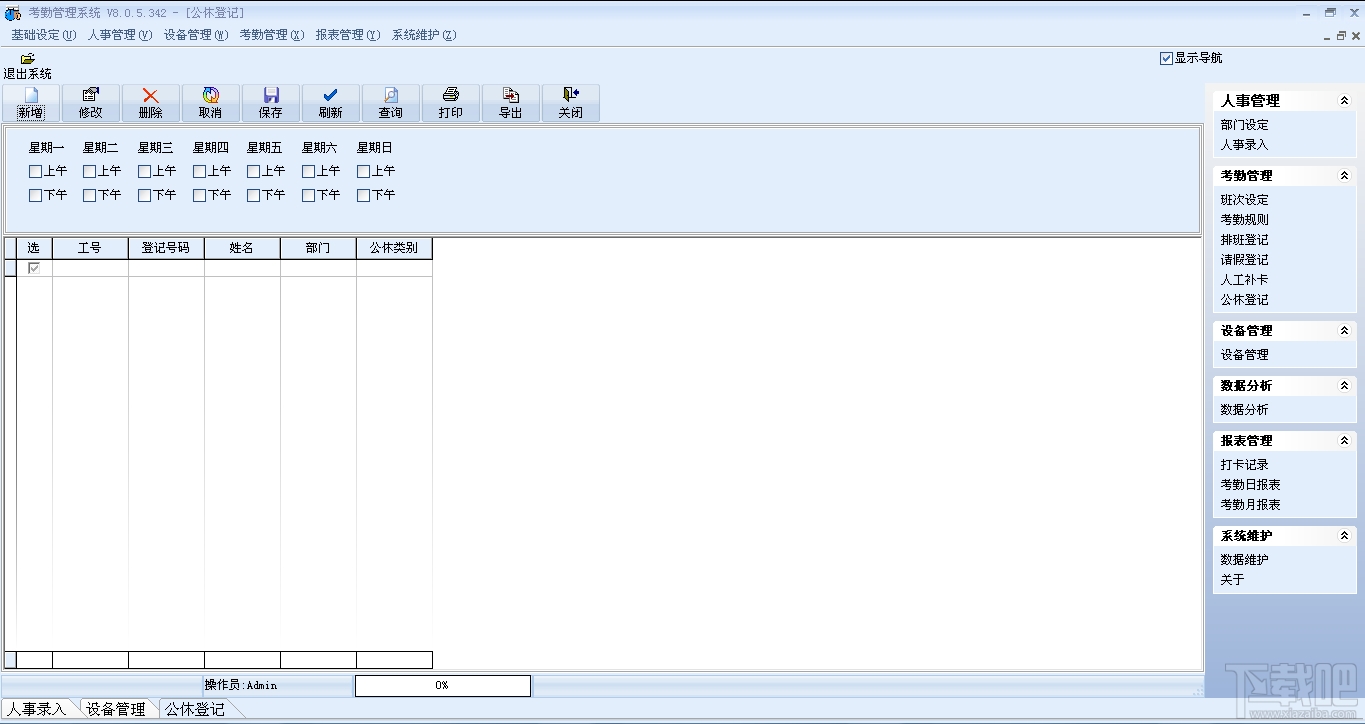Viewport: 1365px width, 724px height.
Task: Check 下午 under 星期五
Action: point(254,195)
